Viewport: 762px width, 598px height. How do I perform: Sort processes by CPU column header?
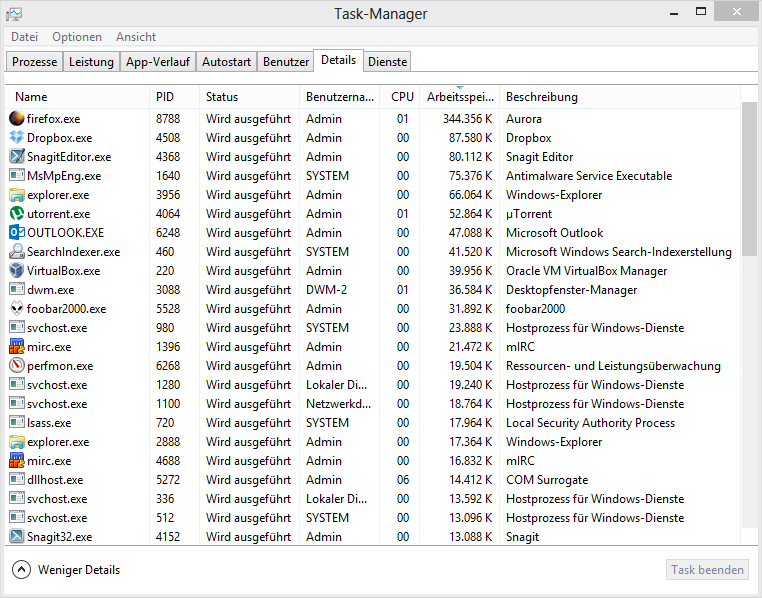tap(402, 97)
